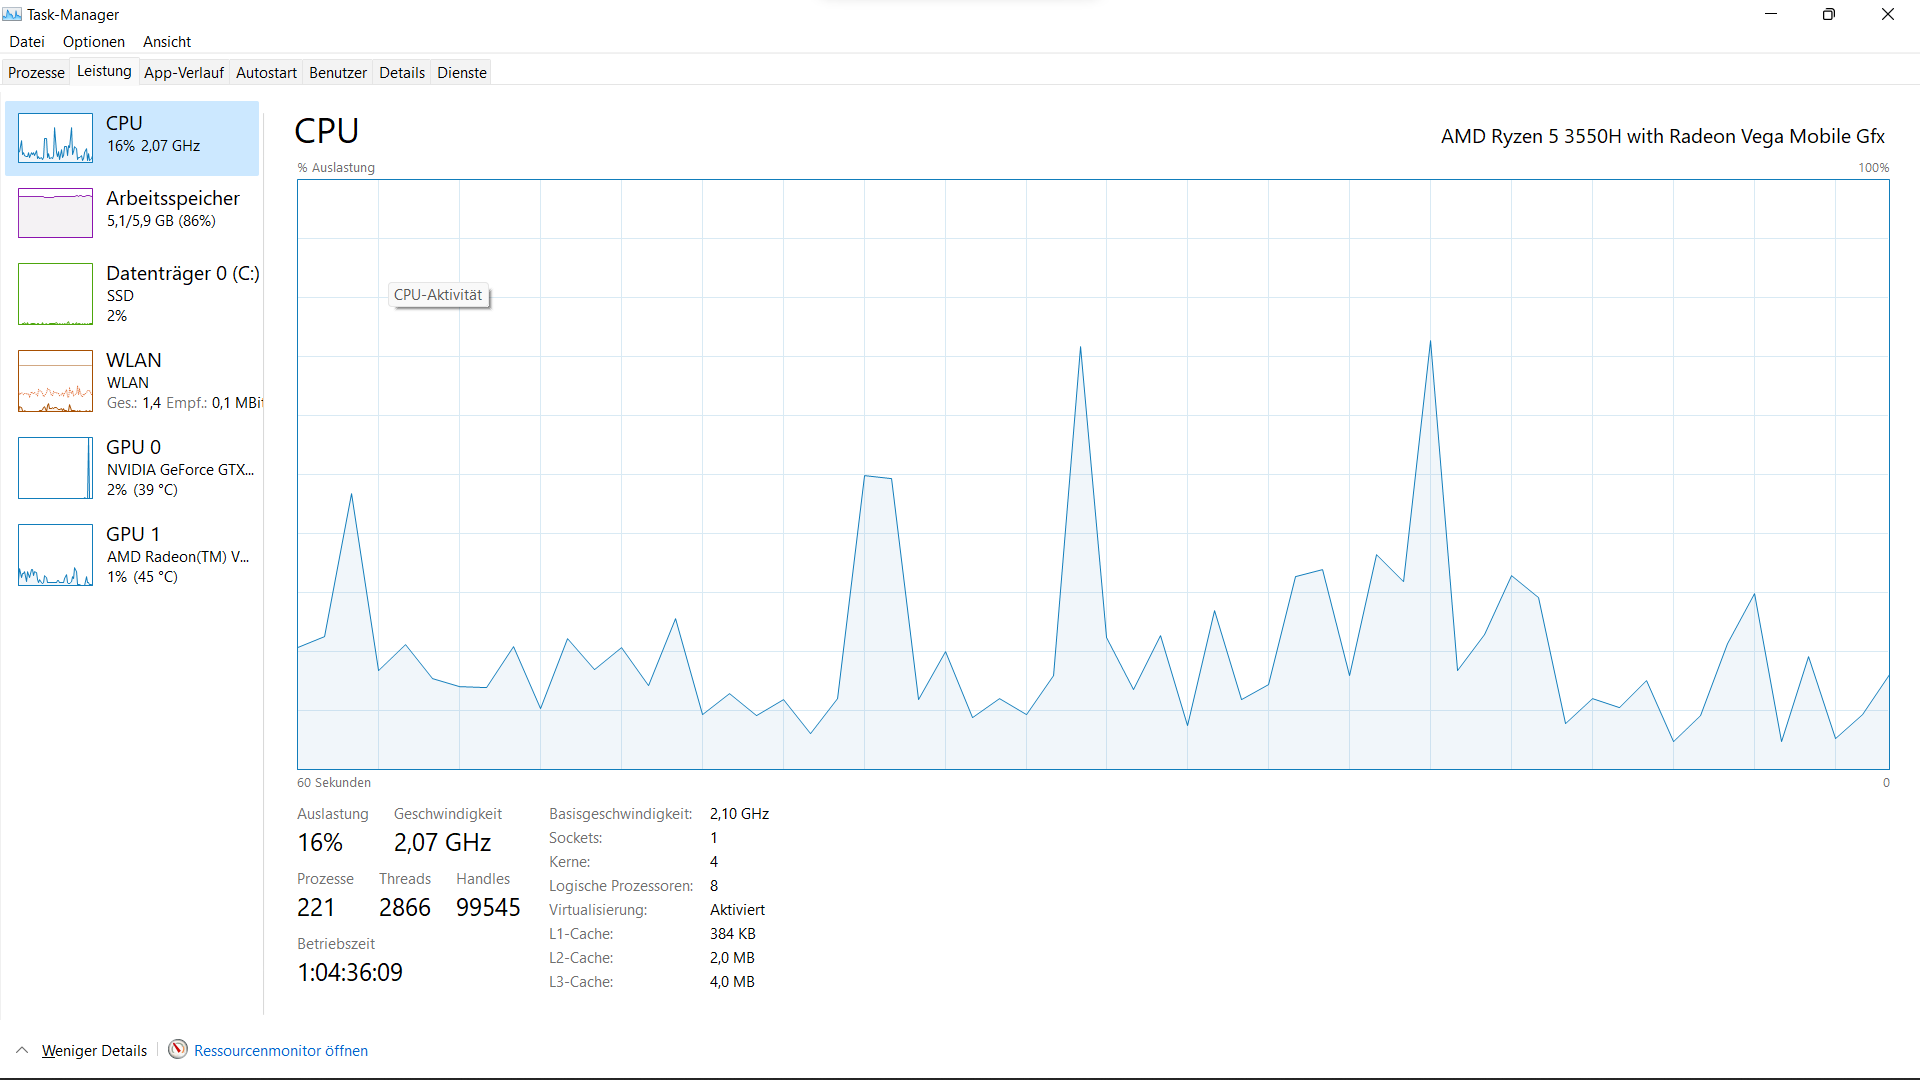Switch to the App-Verlauf tab

[x=184, y=73]
